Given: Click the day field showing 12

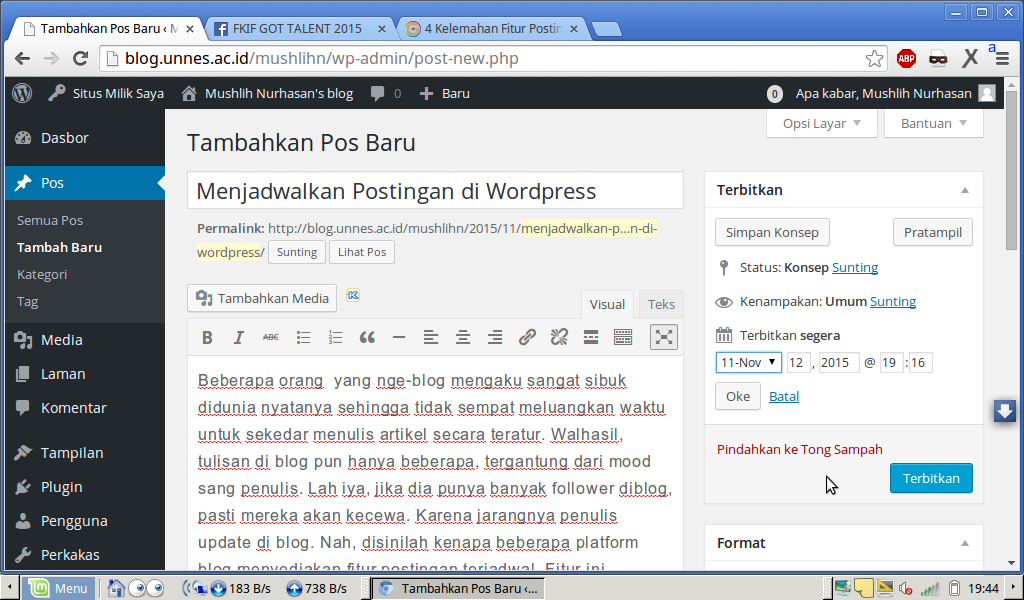Looking at the screenshot, I should click(x=798, y=362).
